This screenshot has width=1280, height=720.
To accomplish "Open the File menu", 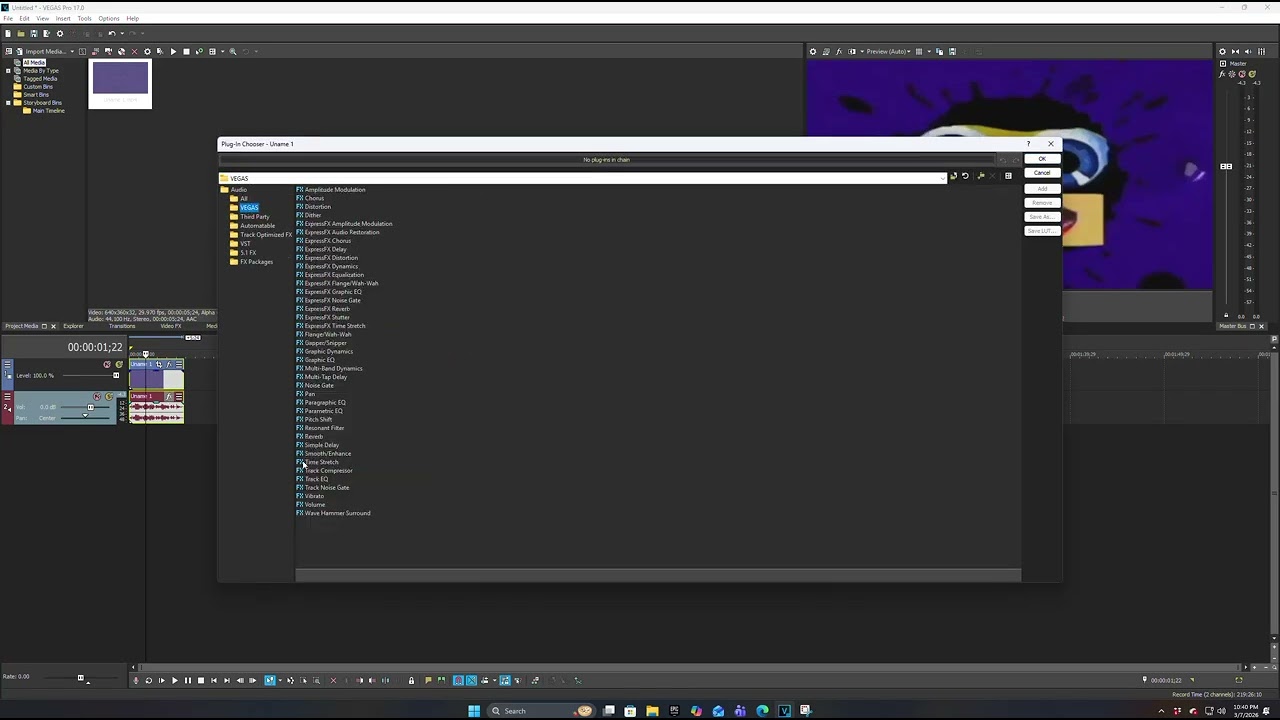I will pos(8,18).
